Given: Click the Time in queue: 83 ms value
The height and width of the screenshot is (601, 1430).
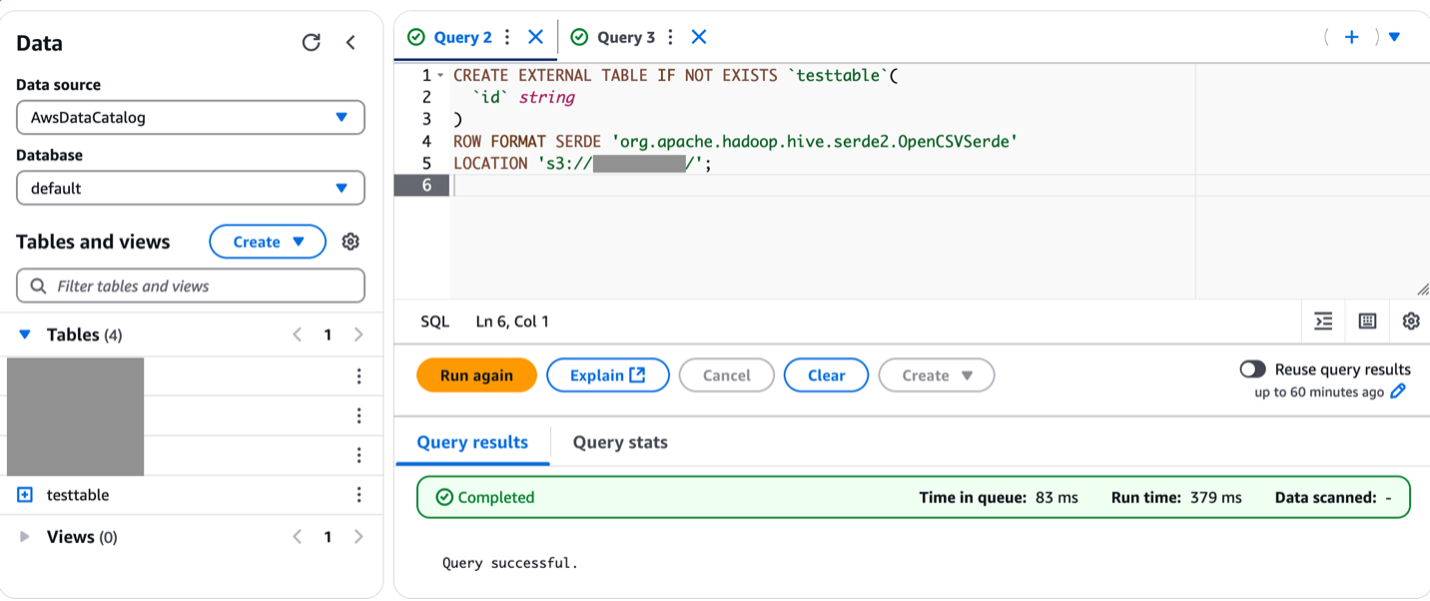Looking at the screenshot, I should point(998,497).
